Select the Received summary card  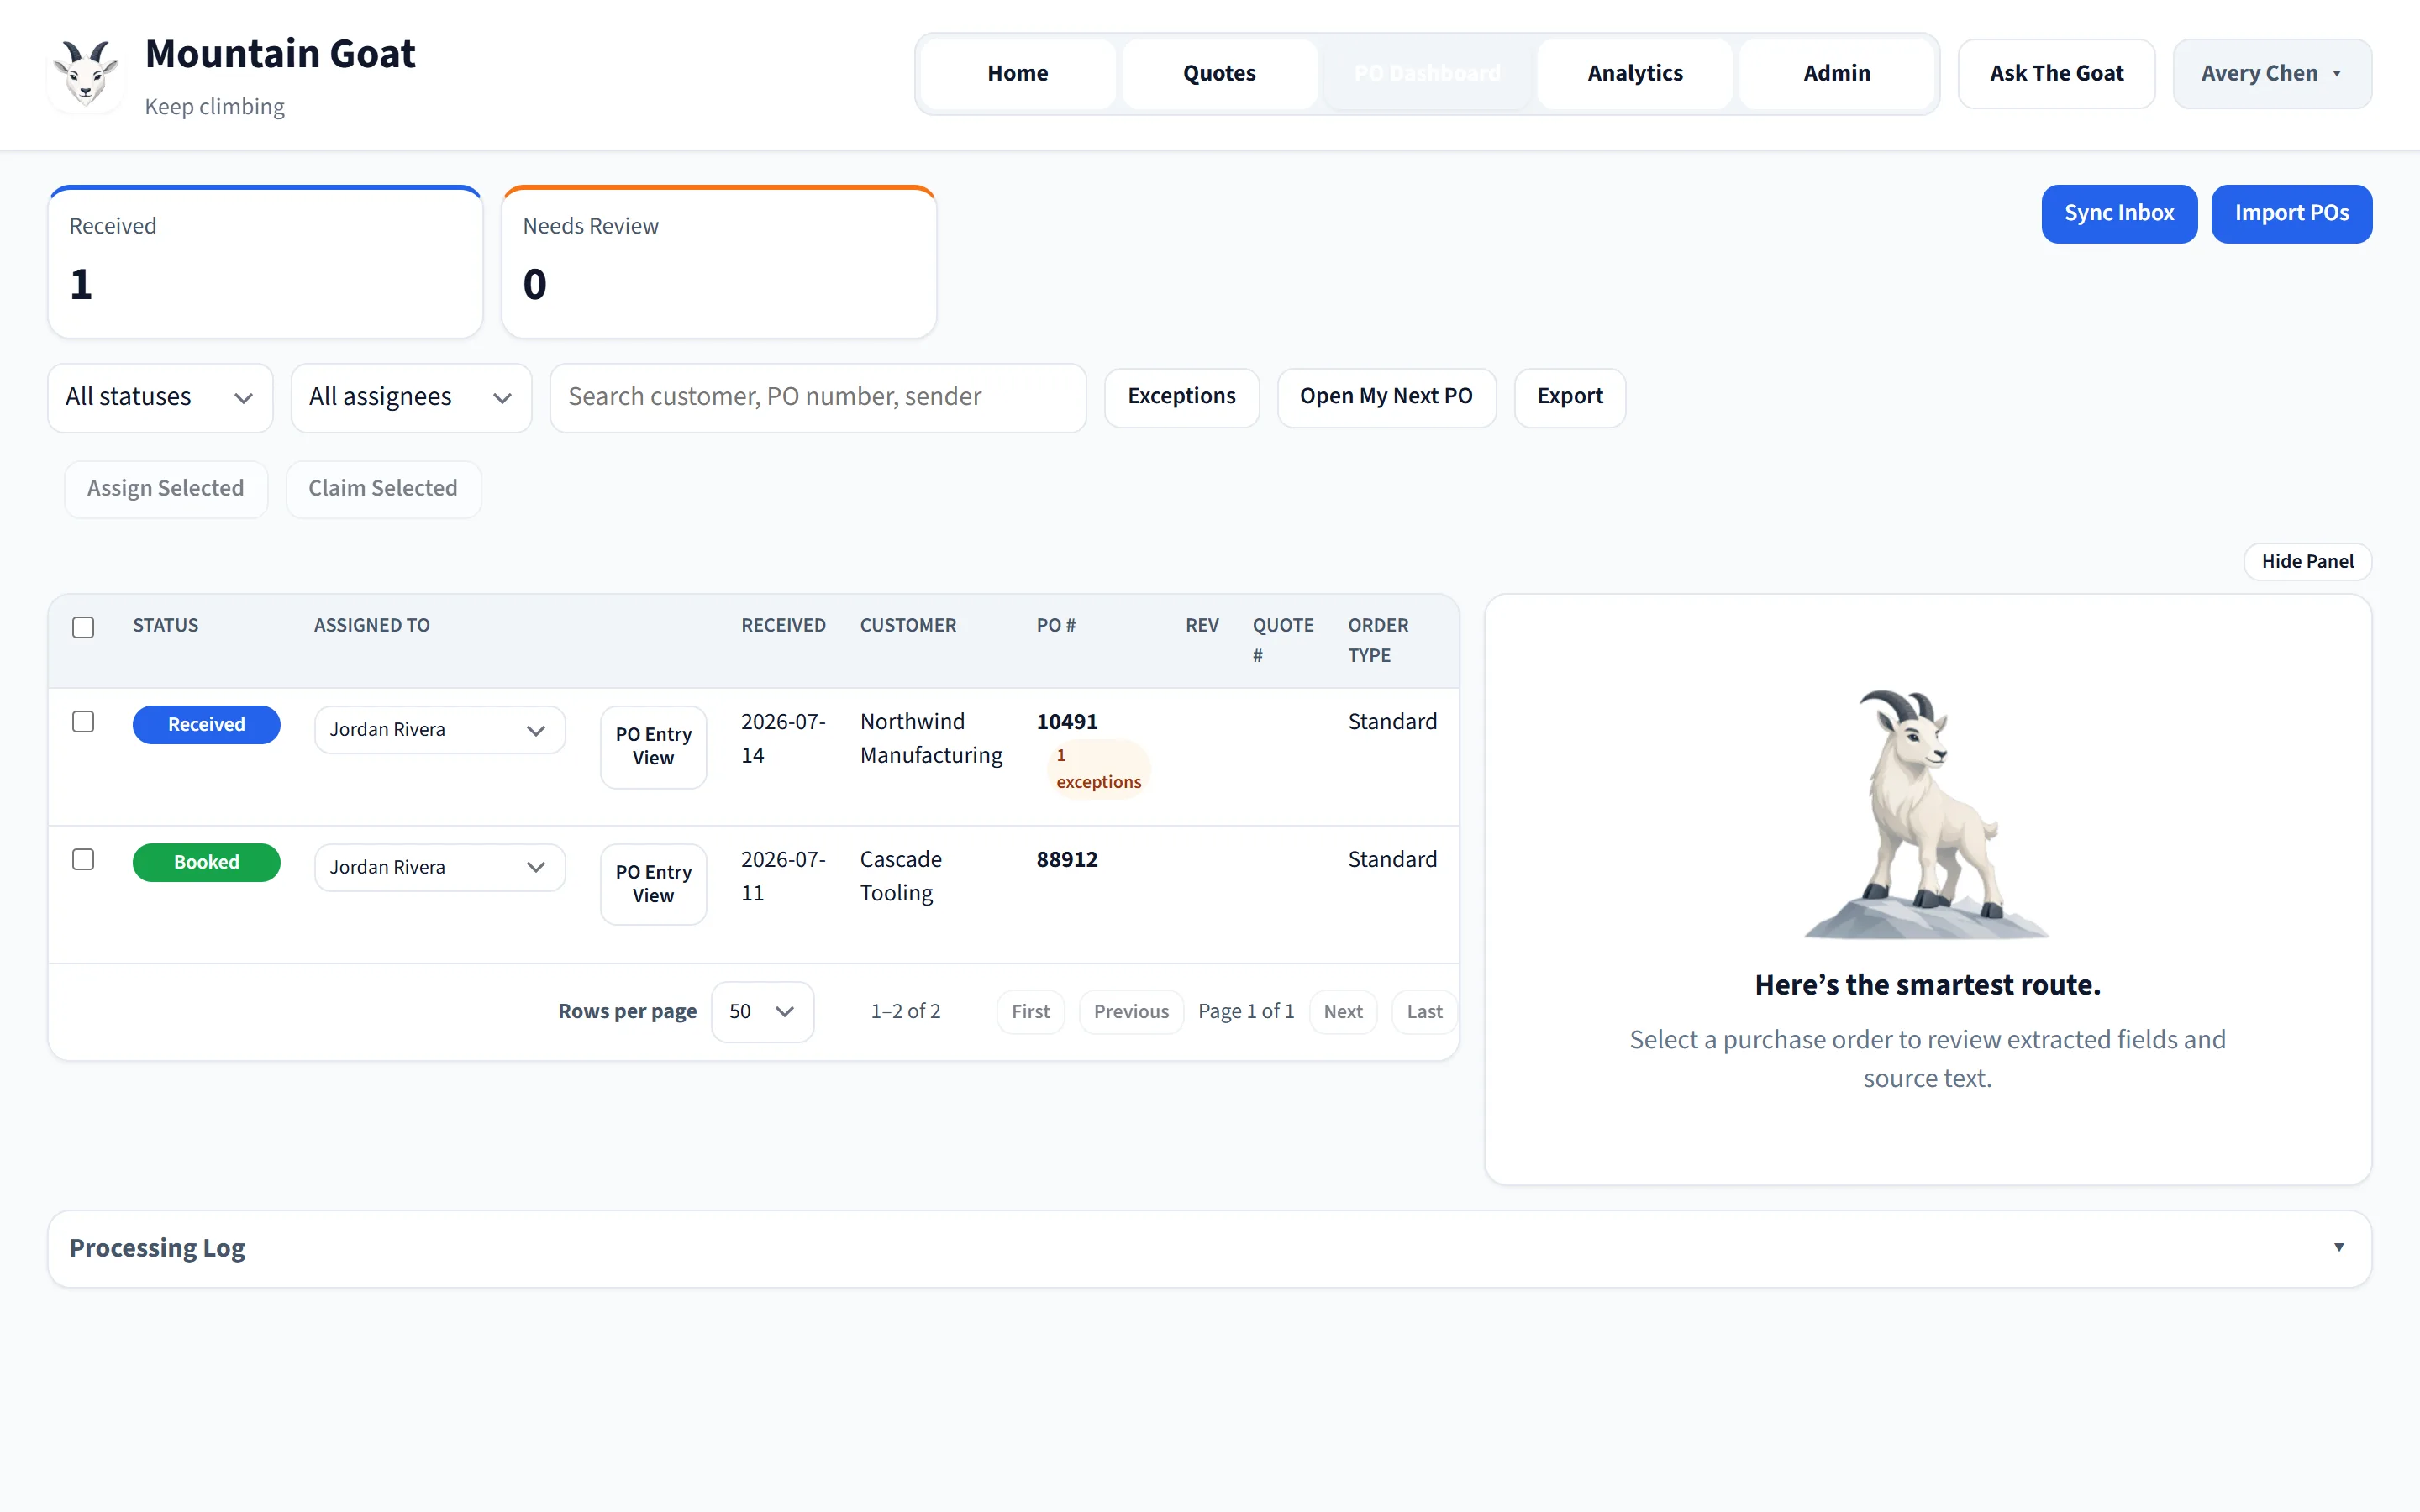click(x=265, y=262)
